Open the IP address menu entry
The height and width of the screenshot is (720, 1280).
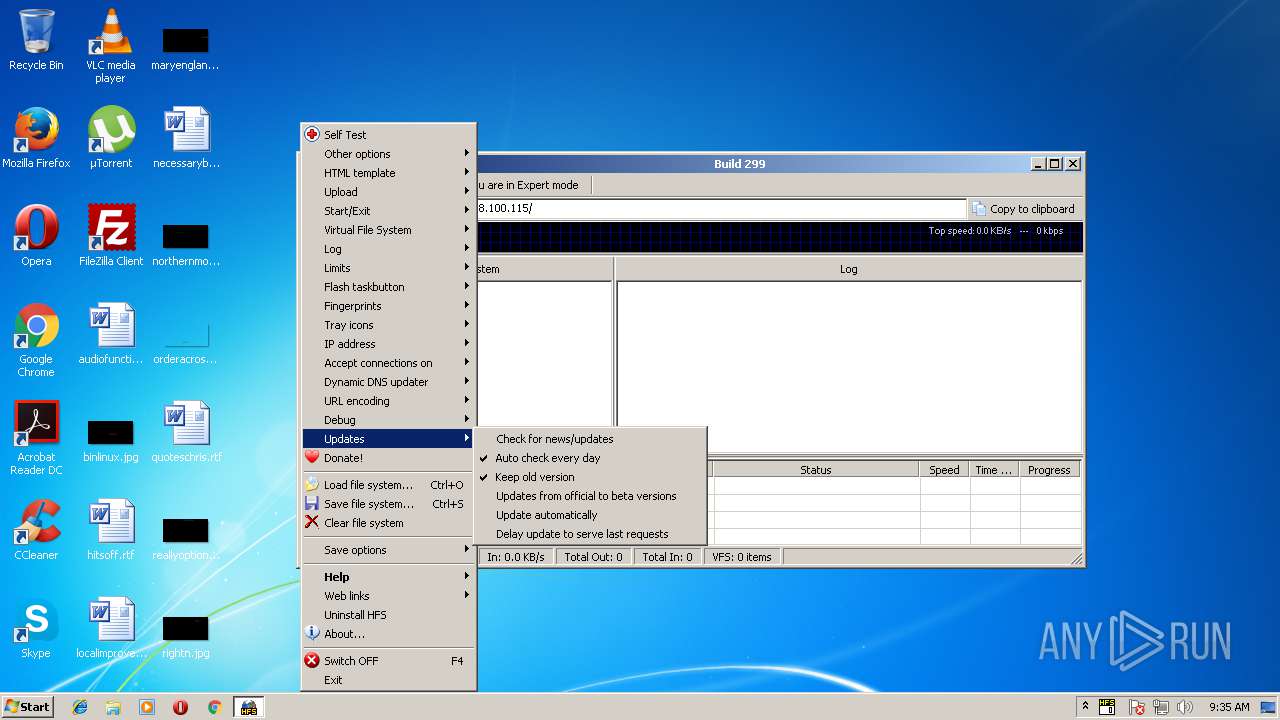coord(389,344)
